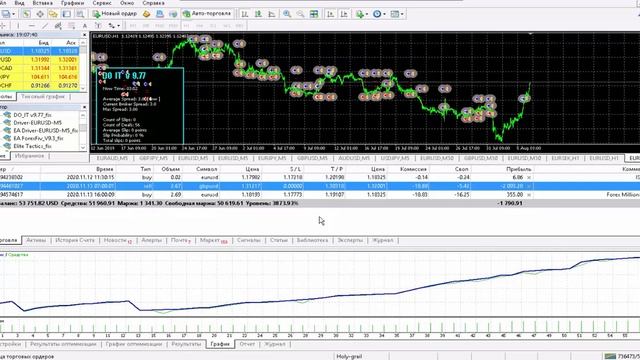Select the EA Driver-EURUSD-M5_fix expert
Image resolution: width=640 pixels, height=360 pixels.
tap(45, 131)
